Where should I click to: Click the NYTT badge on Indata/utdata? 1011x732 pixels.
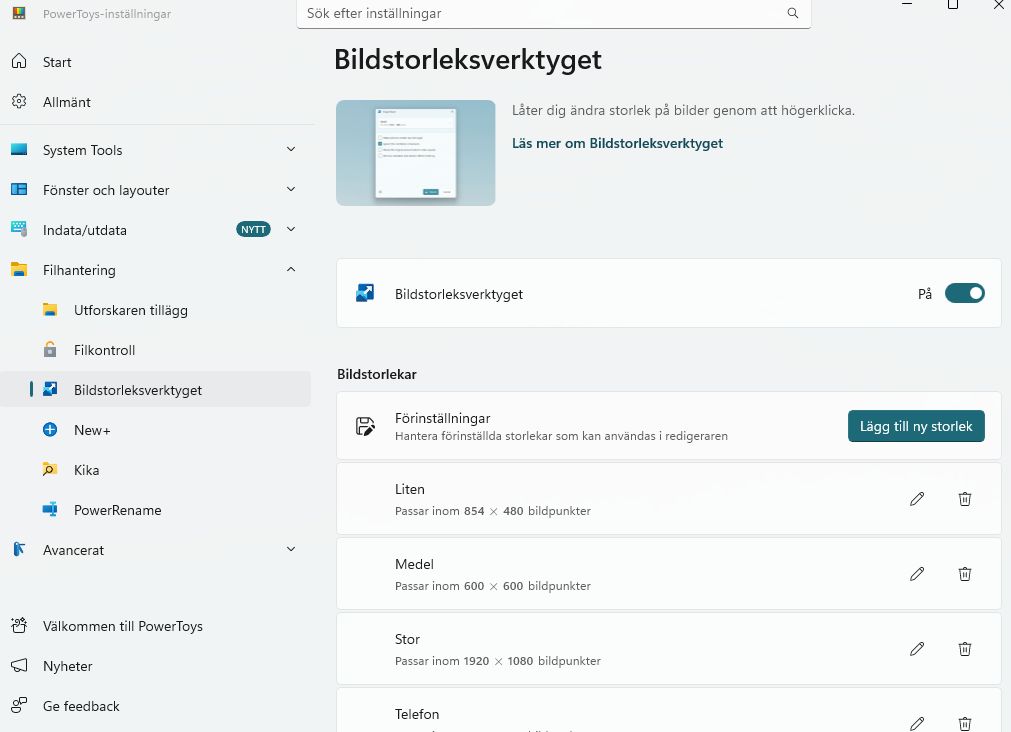[253, 230]
